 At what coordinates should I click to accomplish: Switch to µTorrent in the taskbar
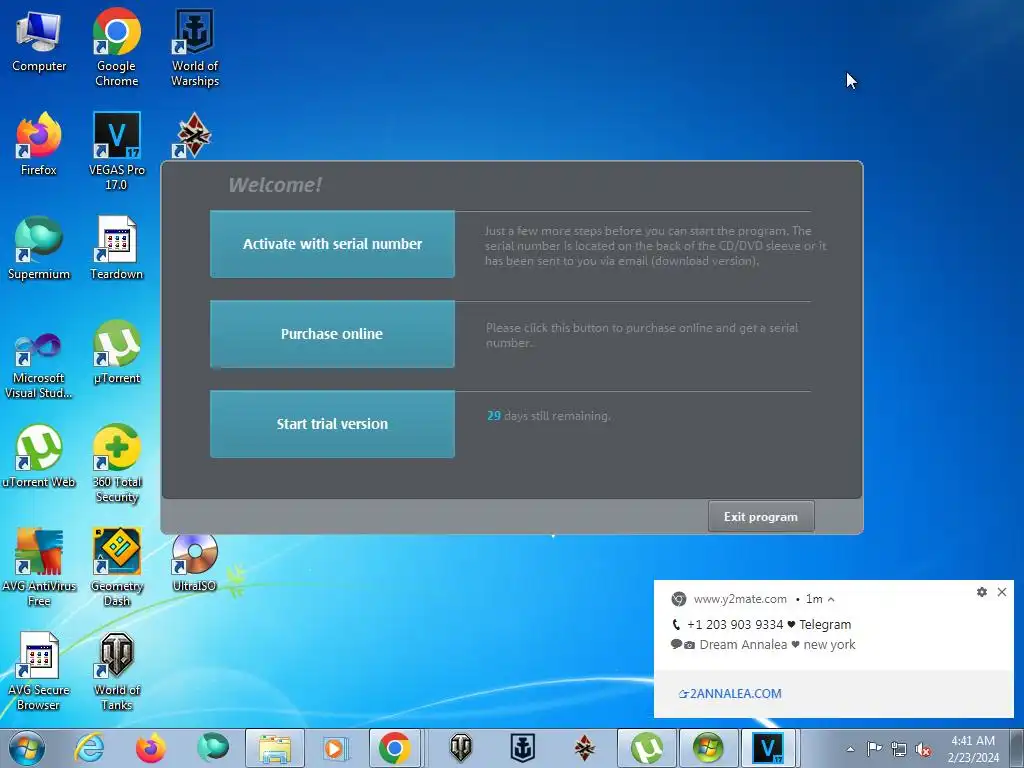click(647, 748)
